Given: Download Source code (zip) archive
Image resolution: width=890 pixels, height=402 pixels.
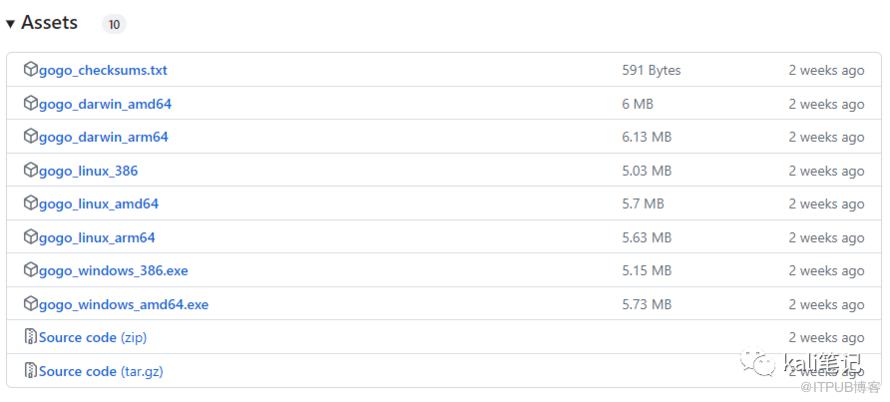Looking at the screenshot, I should pyautogui.click(x=93, y=338).
